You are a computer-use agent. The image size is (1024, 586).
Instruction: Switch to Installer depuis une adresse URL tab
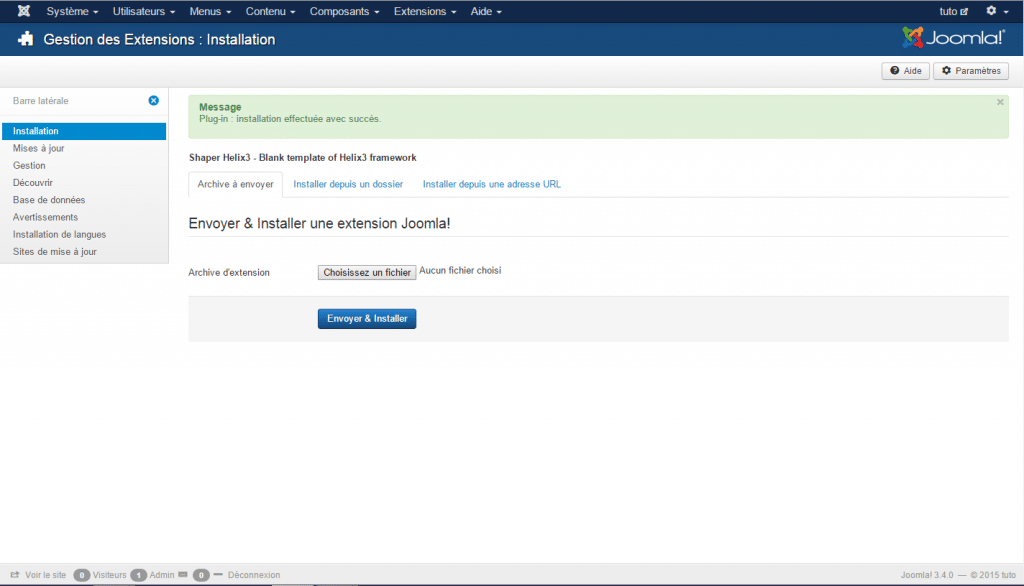(x=491, y=184)
